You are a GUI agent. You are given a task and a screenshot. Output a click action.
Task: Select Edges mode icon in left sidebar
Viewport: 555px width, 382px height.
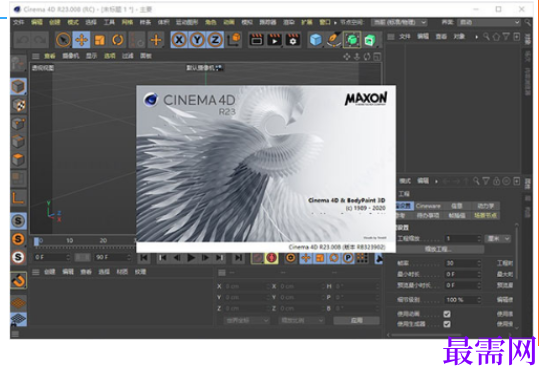(x=18, y=141)
